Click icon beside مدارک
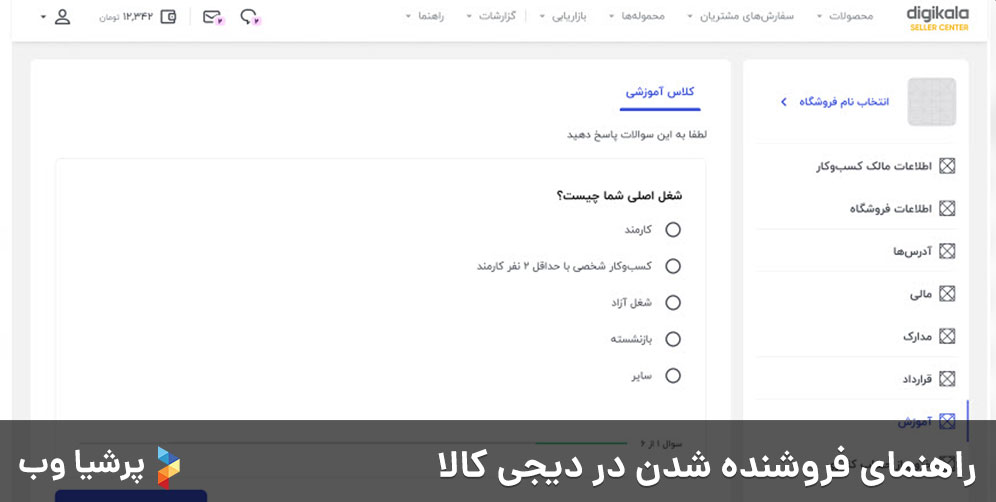Image resolution: width=996 pixels, height=502 pixels. pyautogui.click(x=947, y=336)
